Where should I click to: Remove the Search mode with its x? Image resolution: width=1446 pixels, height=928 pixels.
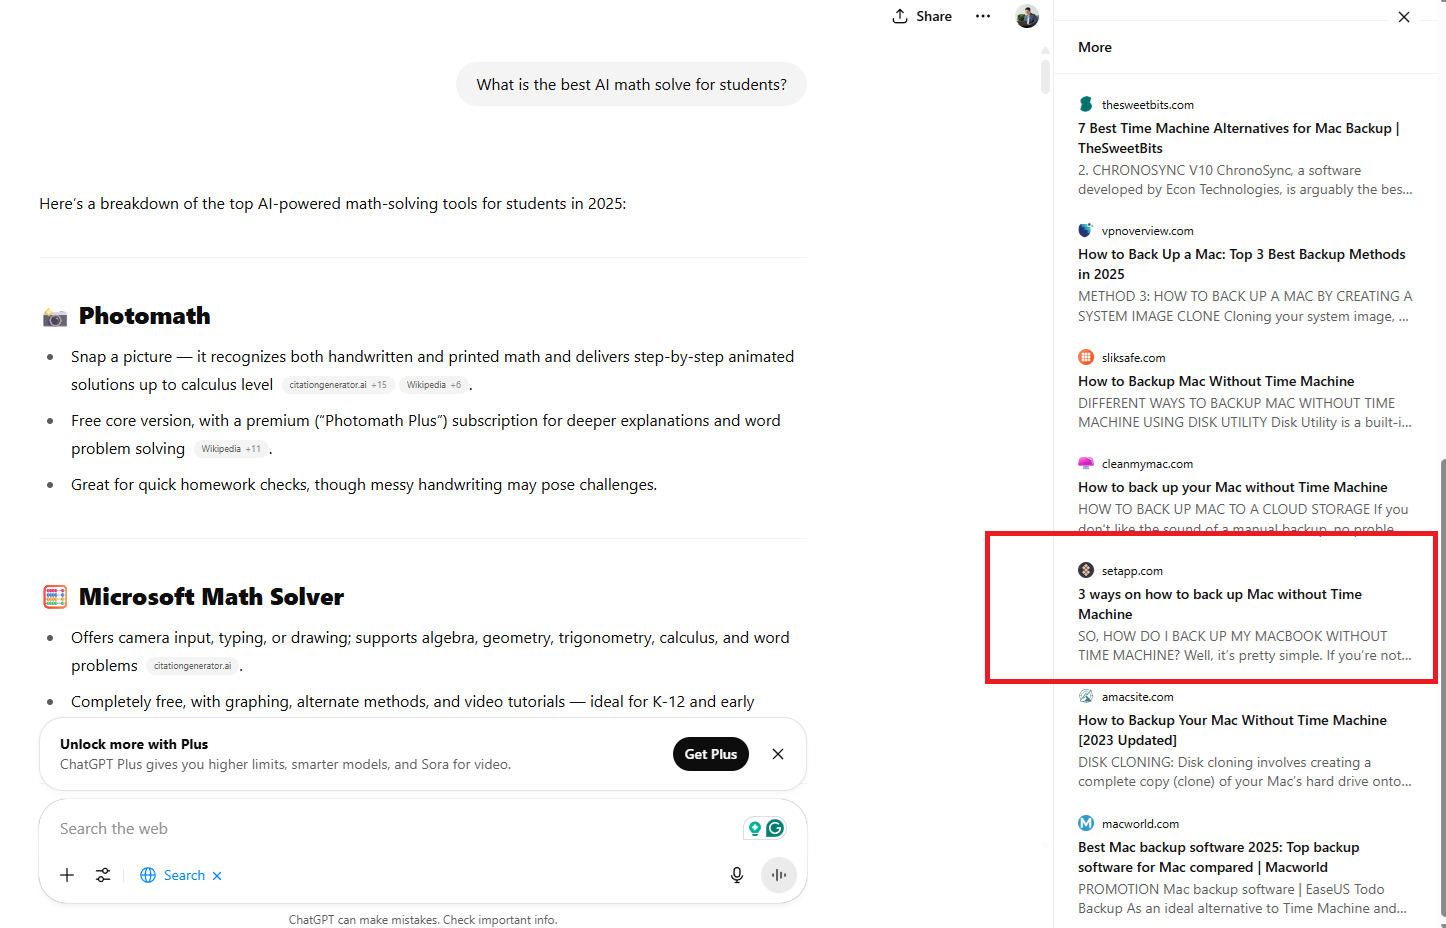(217, 876)
